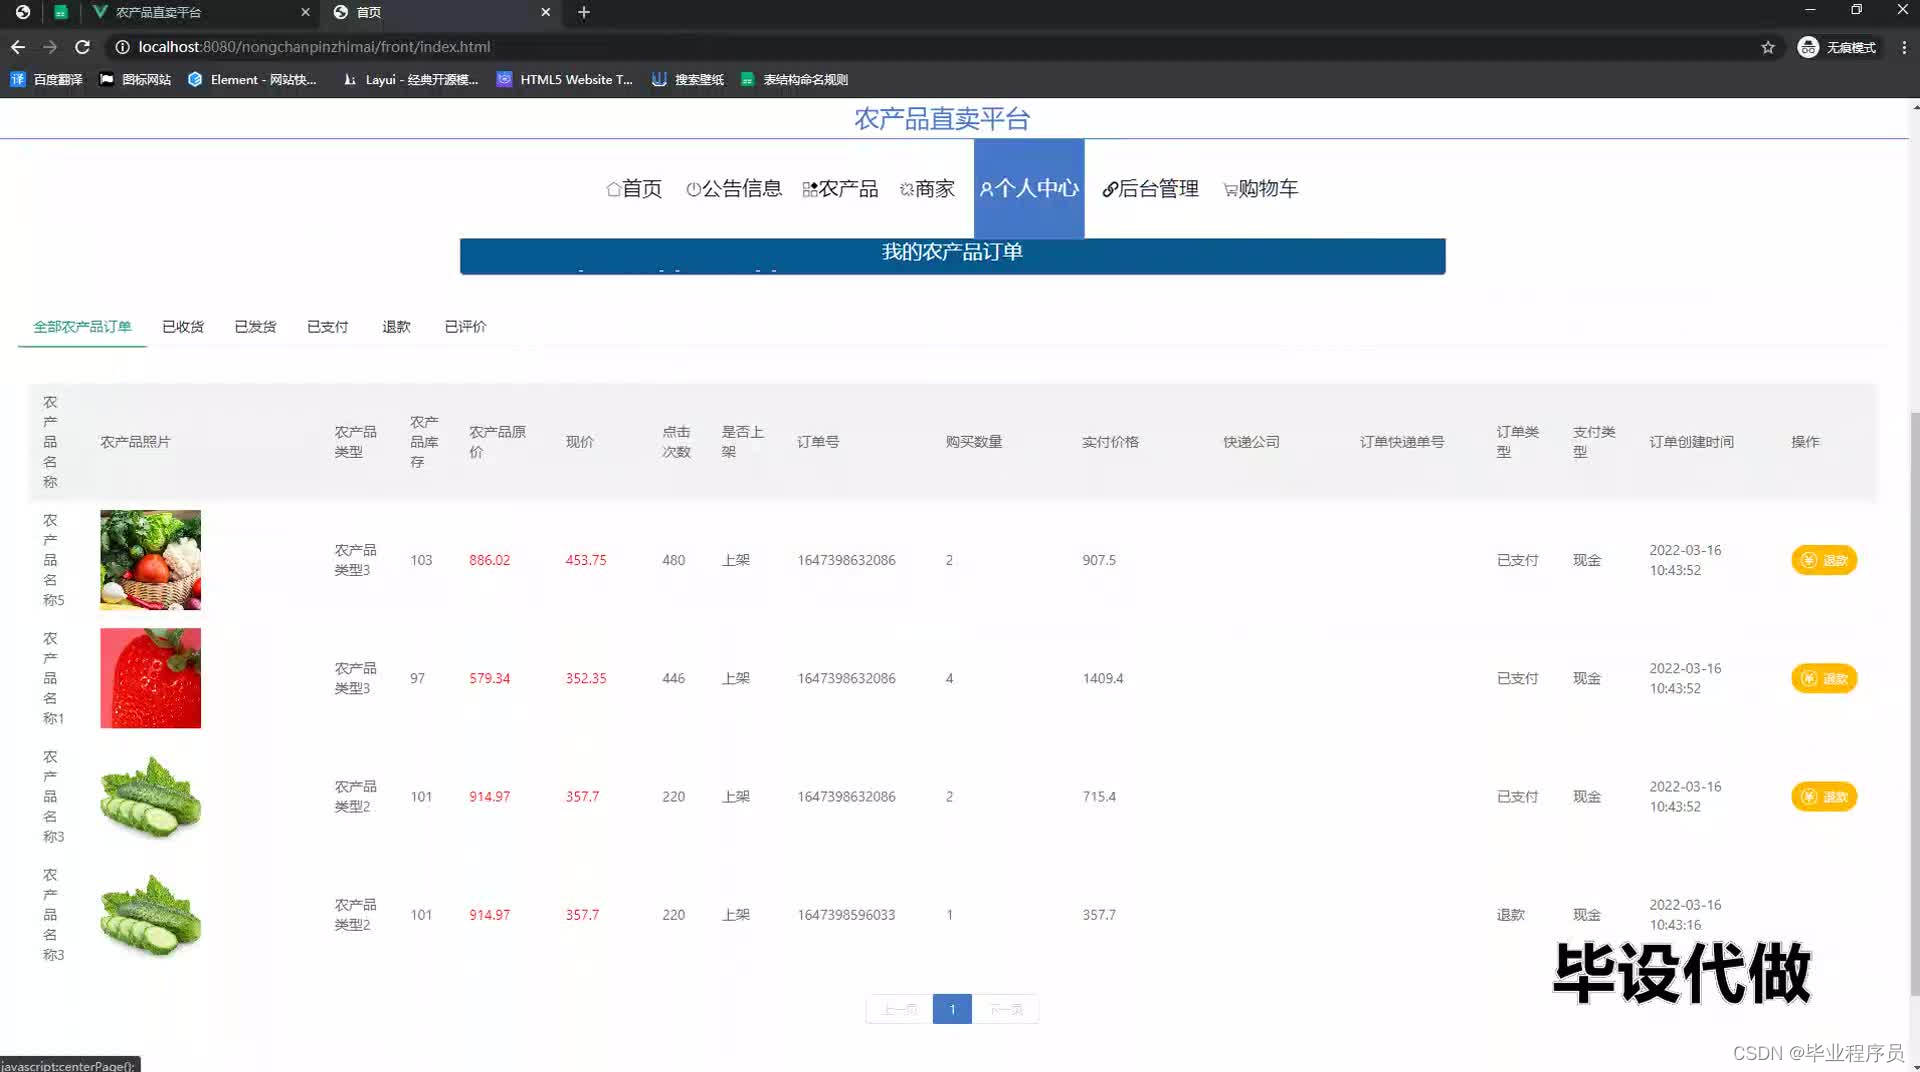Close the 农产品直卖平台 browser tab

coord(305,12)
